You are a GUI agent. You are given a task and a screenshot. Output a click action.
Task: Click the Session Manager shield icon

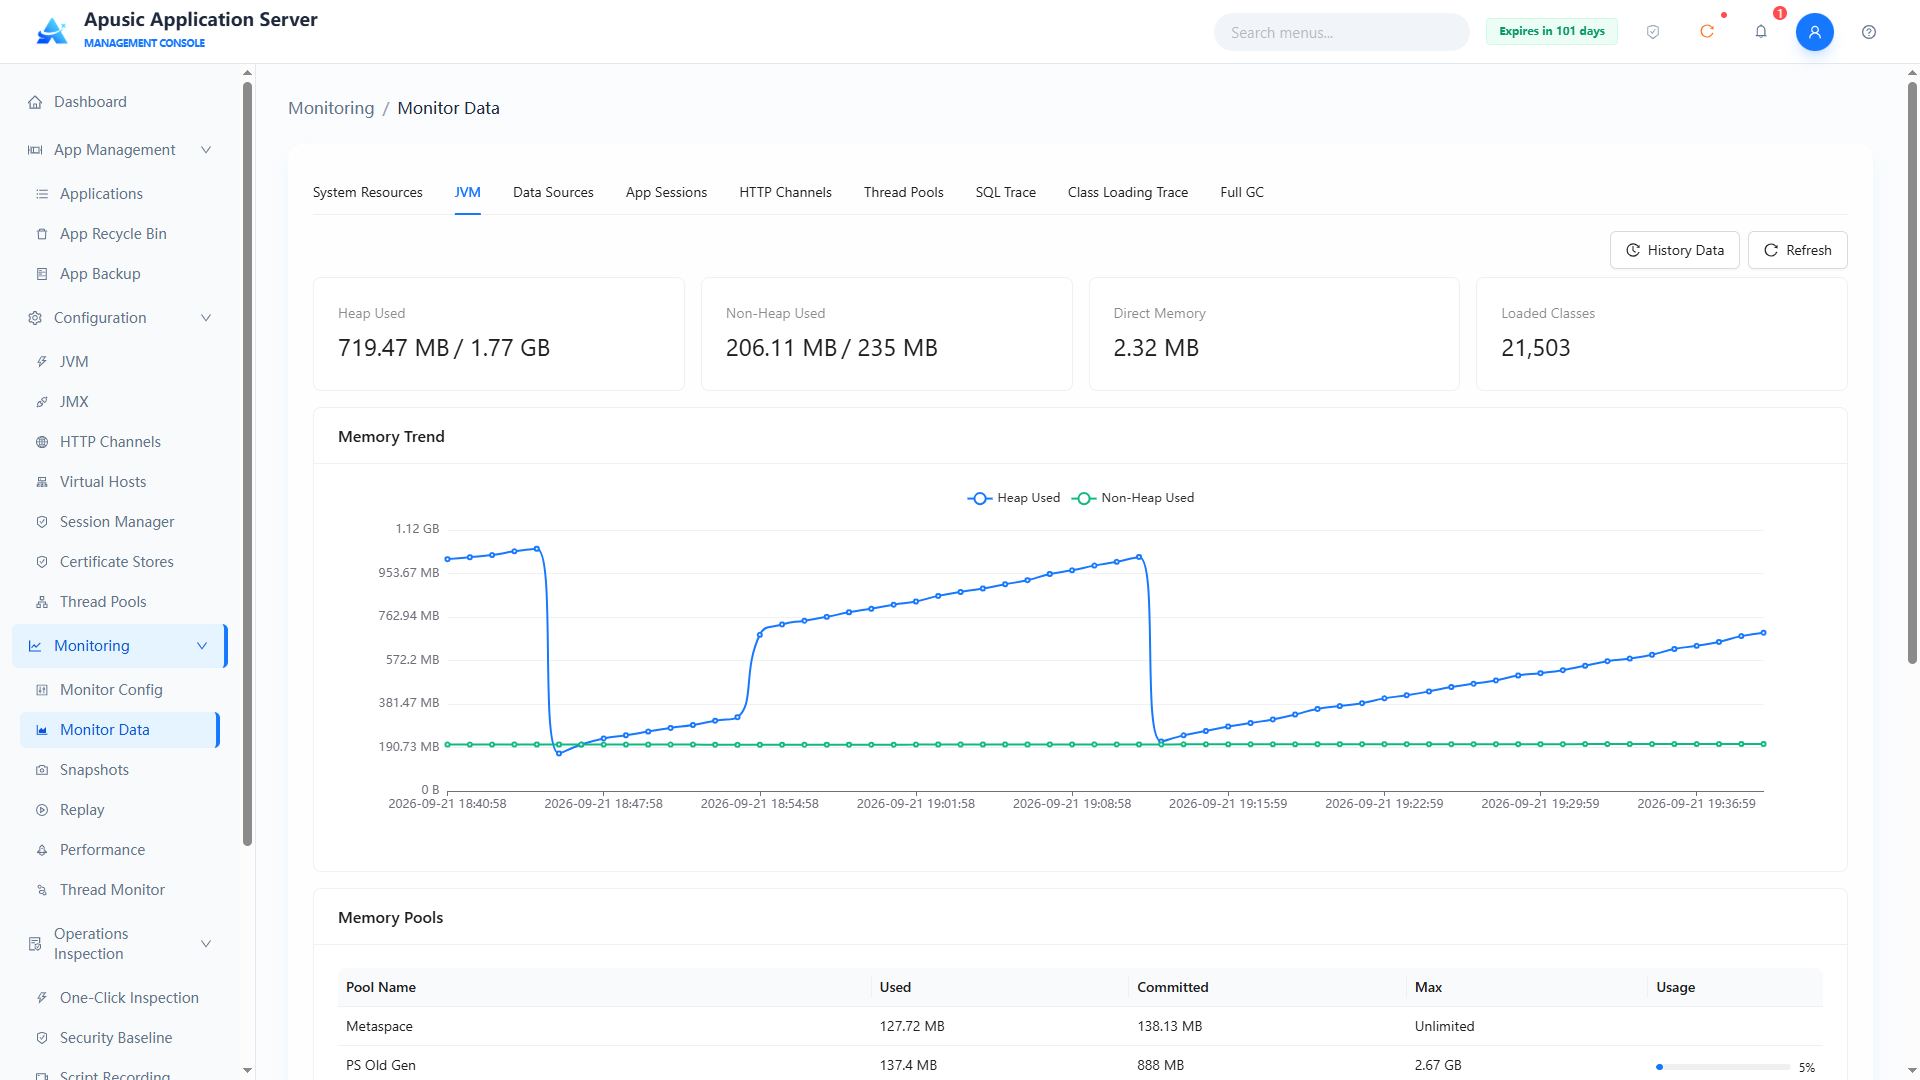tap(42, 522)
